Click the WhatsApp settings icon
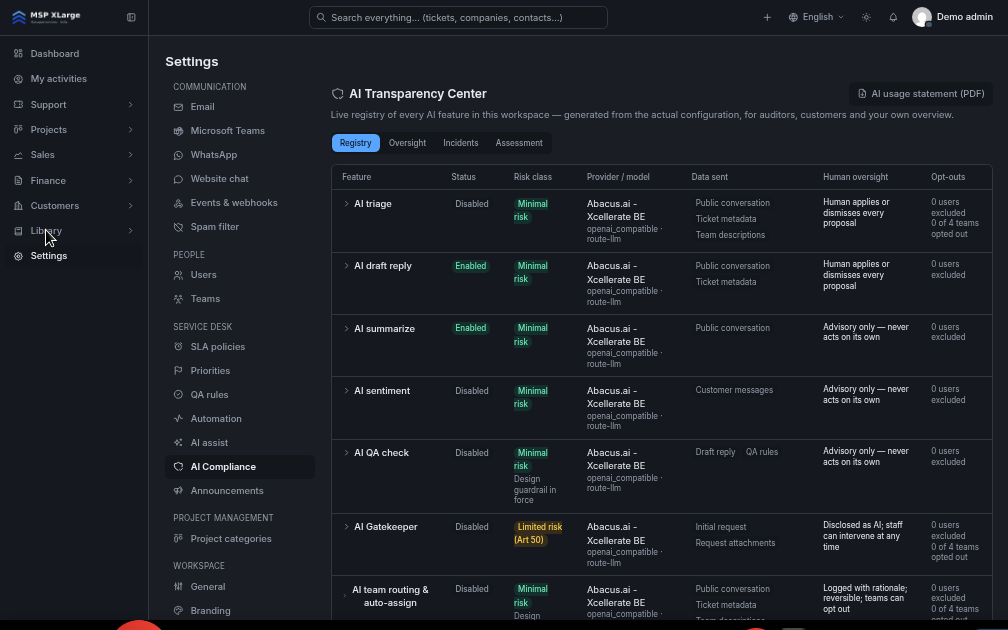Viewport: 1008px width, 630px height. [x=178, y=155]
